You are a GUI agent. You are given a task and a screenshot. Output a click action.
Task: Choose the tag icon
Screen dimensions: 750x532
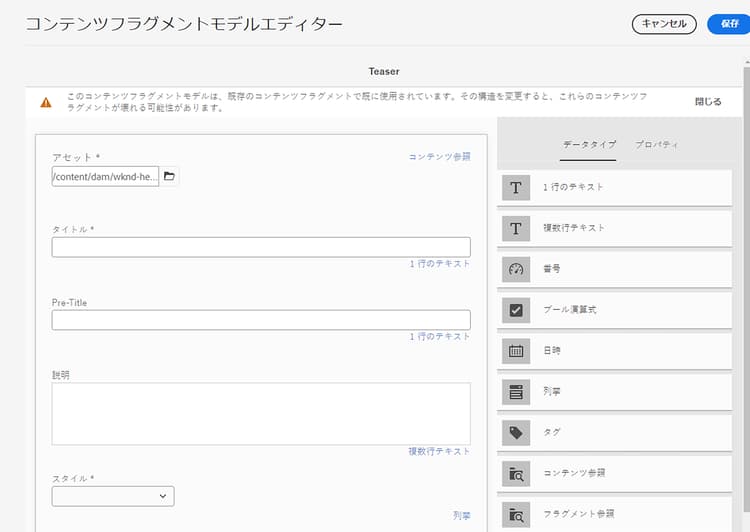click(516, 433)
